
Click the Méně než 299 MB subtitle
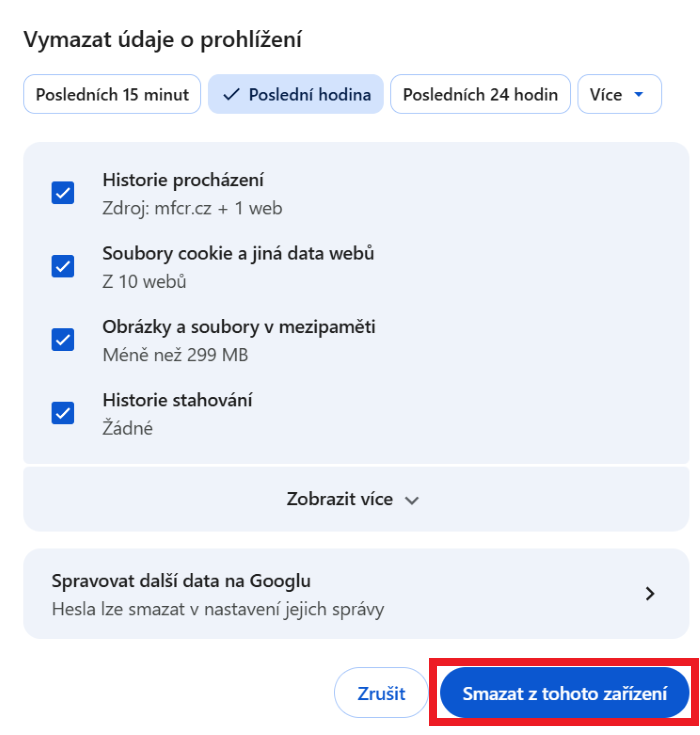(x=175, y=354)
